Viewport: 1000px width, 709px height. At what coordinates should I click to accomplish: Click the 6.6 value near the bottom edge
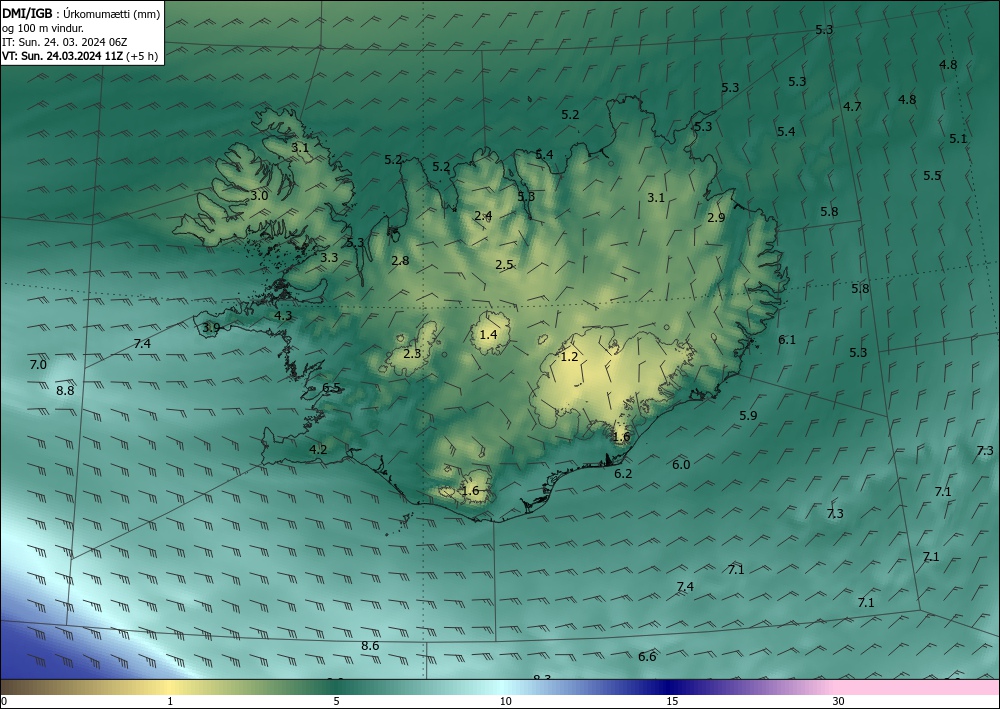click(x=647, y=657)
